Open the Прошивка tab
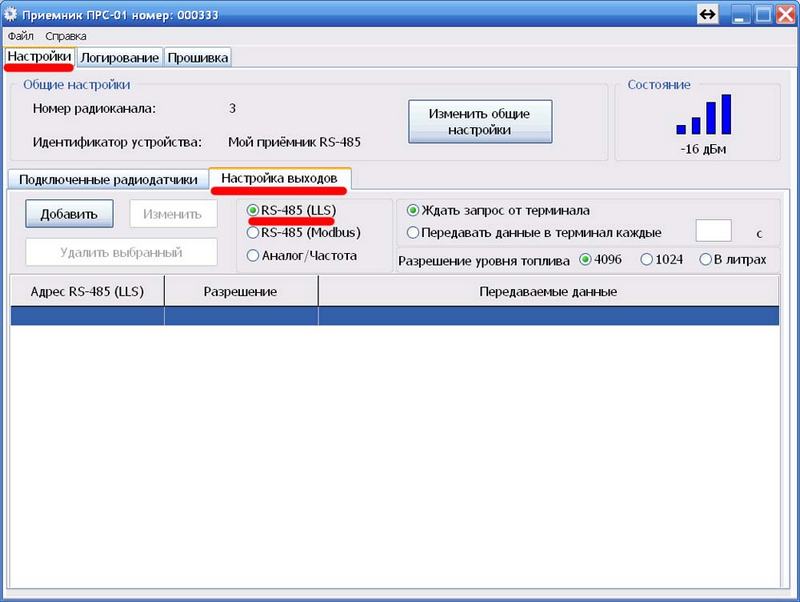800x602 pixels. tap(198, 58)
